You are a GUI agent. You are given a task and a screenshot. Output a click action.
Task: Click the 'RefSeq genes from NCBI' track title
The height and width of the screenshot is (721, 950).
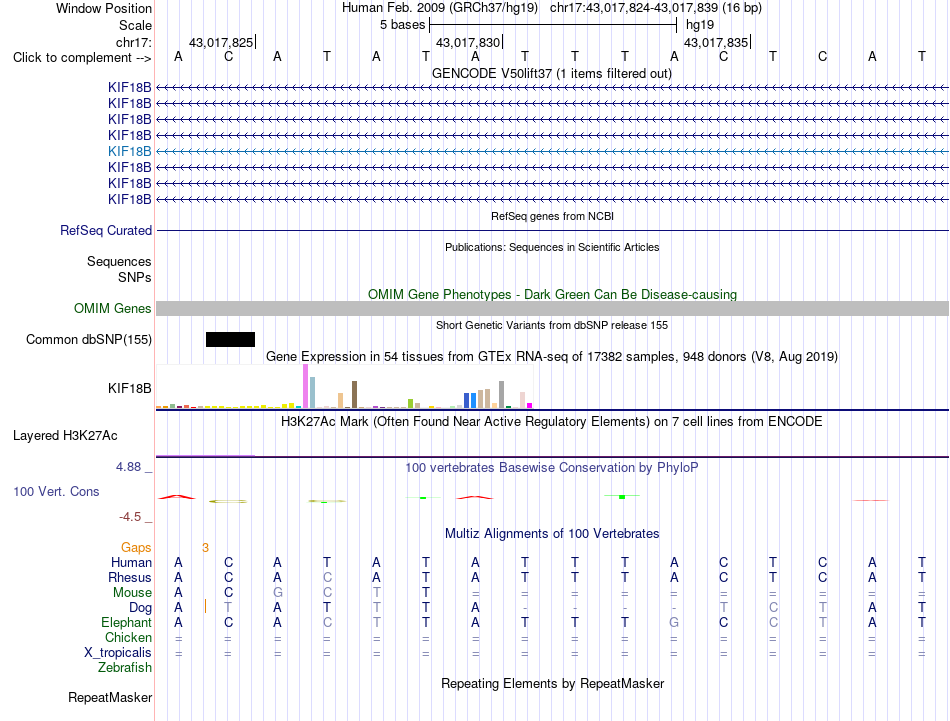[552, 216]
